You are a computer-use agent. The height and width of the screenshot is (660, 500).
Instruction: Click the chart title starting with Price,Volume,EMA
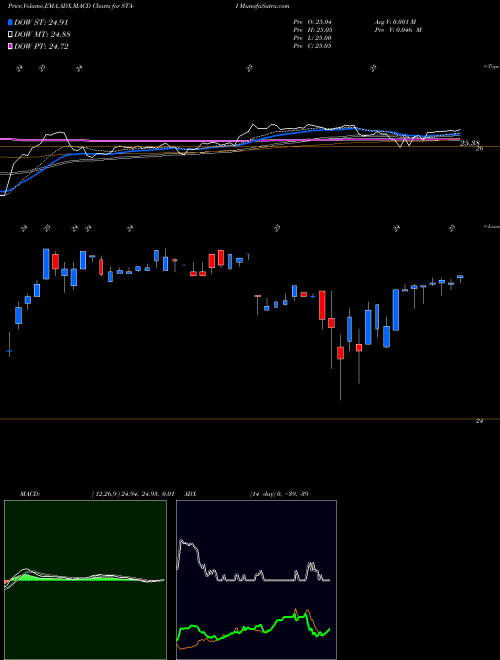70,6
